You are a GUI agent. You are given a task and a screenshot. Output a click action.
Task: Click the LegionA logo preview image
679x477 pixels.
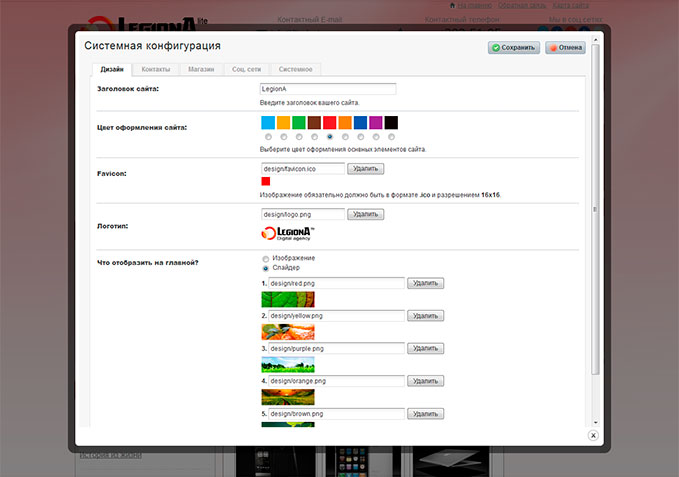[288, 234]
